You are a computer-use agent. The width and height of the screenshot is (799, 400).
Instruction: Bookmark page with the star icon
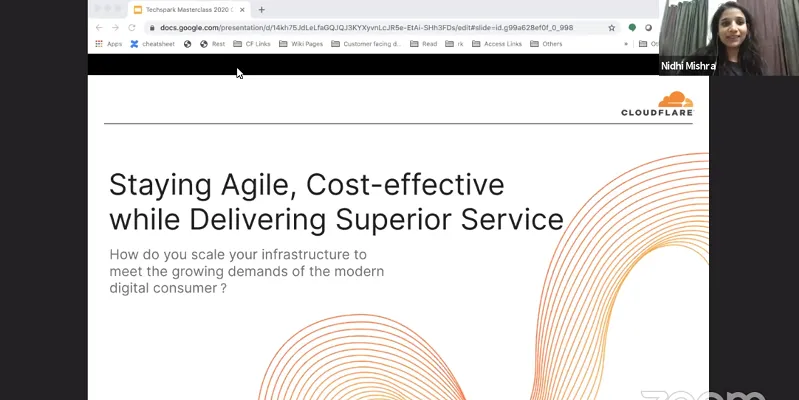[x=612, y=28]
